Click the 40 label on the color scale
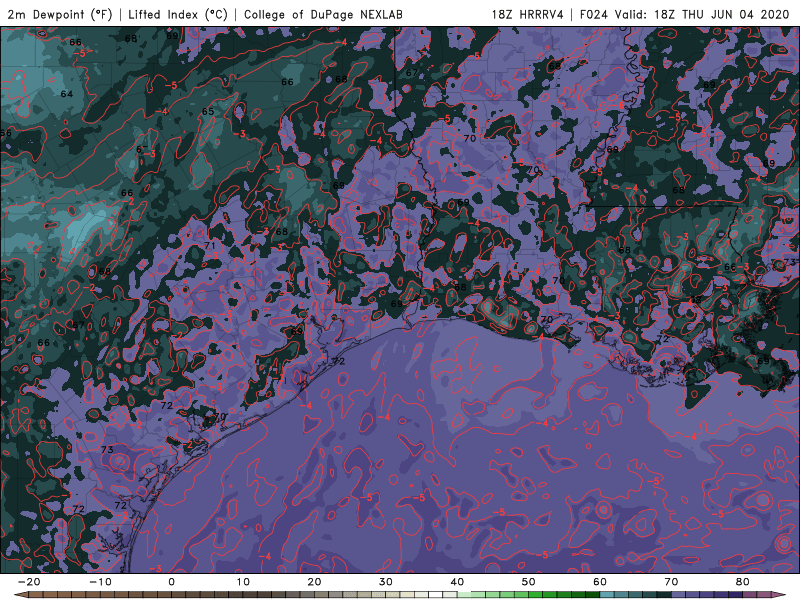 (457, 582)
